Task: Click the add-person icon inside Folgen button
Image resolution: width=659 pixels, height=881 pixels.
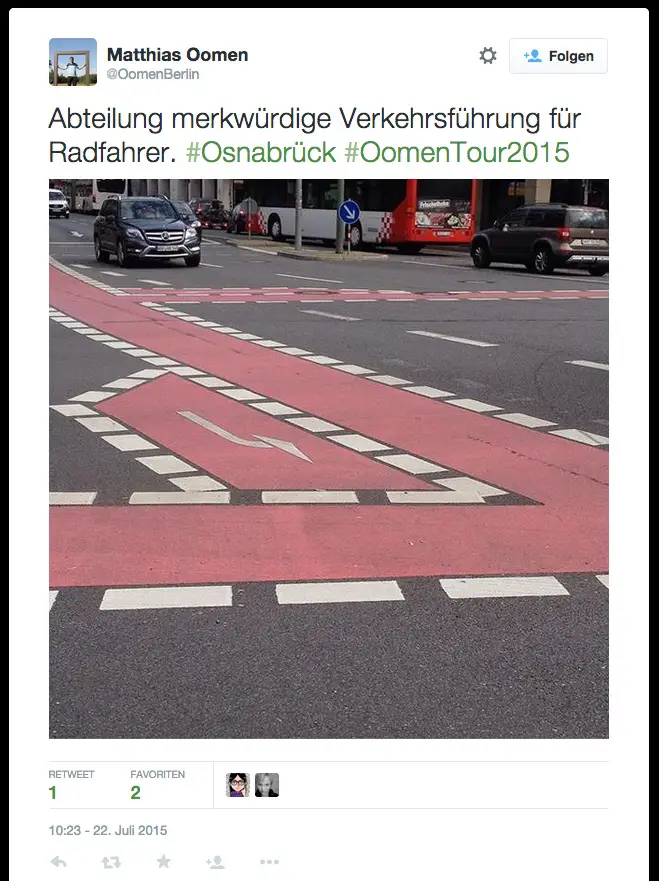Action: (x=533, y=56)
